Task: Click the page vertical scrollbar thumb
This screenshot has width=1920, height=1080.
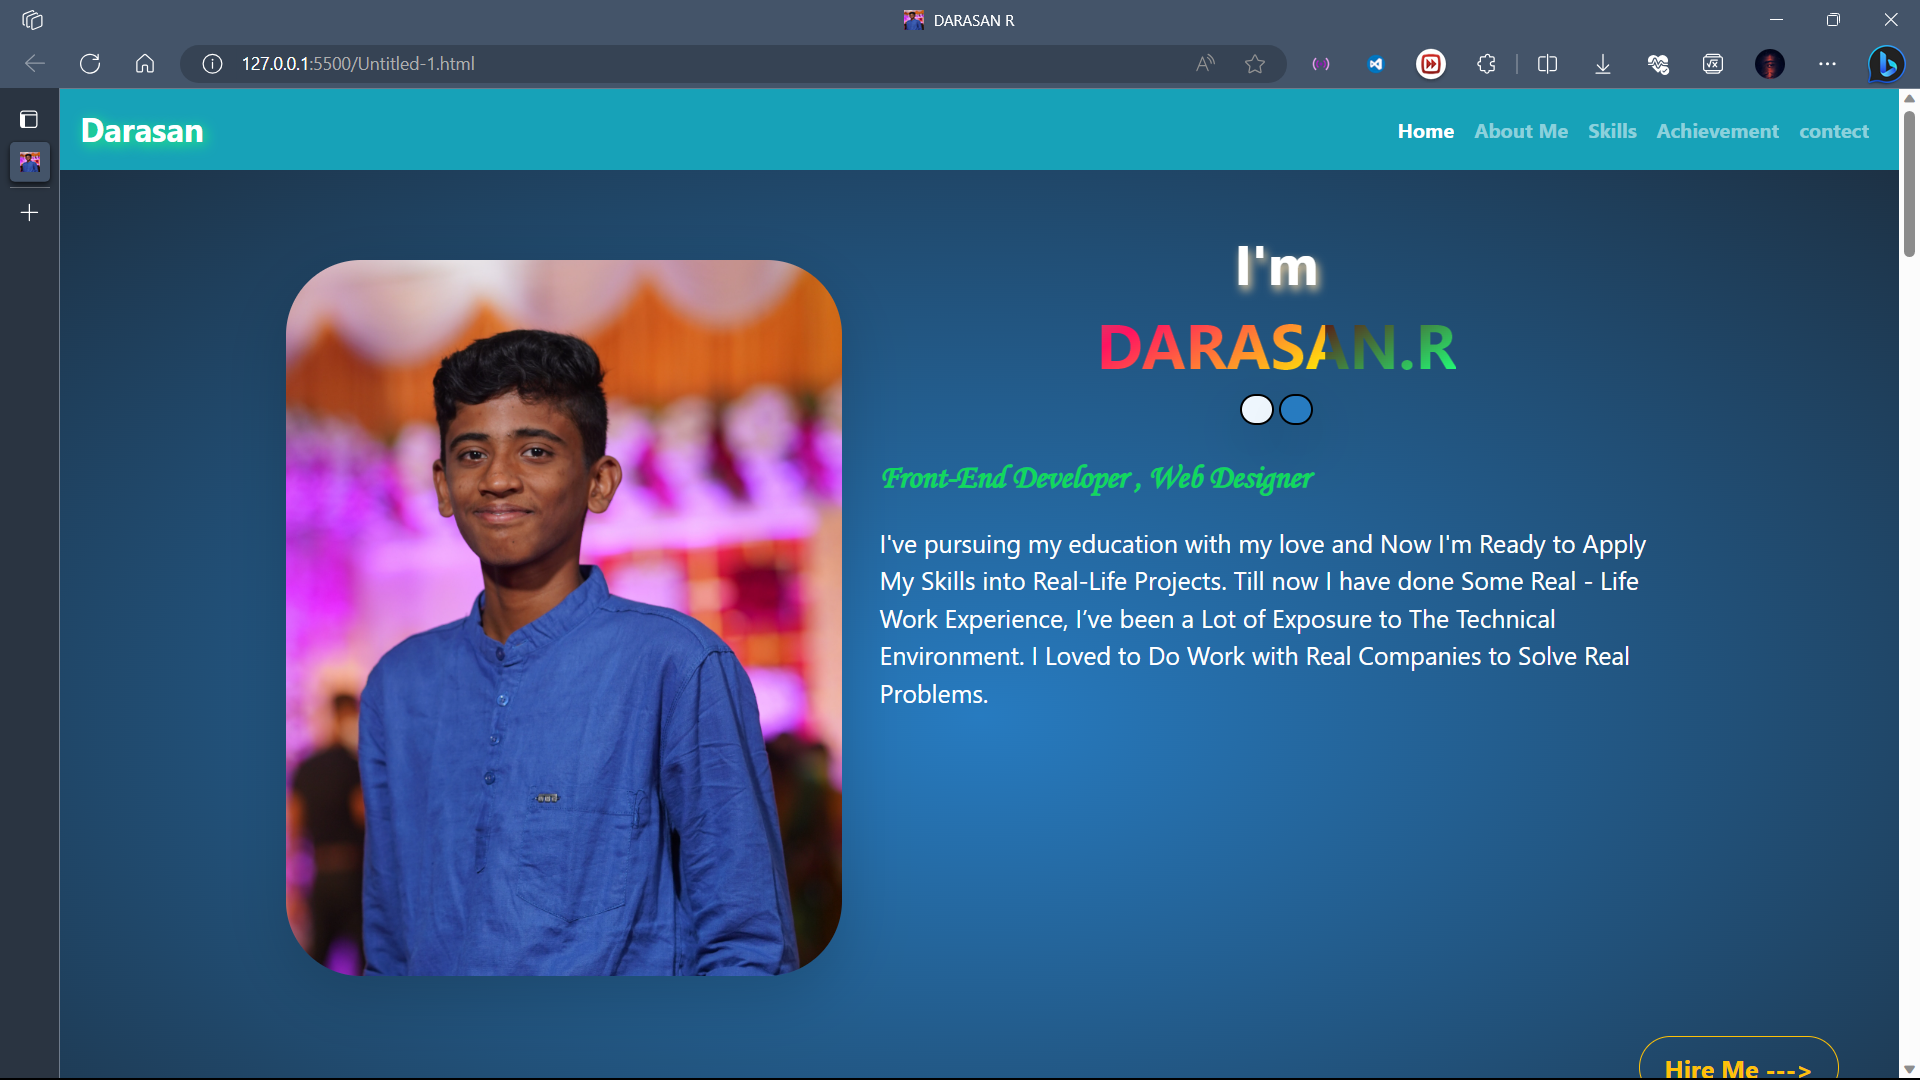Action: tap(1909, 185)
